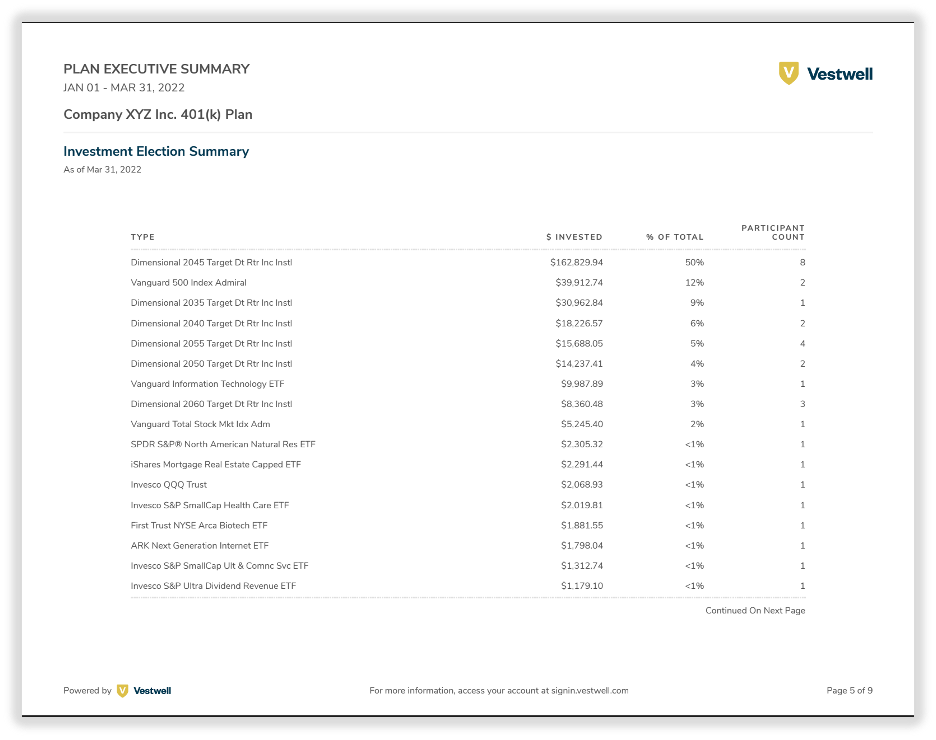
Task: Click the '$18,226.57' amount
Action: click(579, 323)
